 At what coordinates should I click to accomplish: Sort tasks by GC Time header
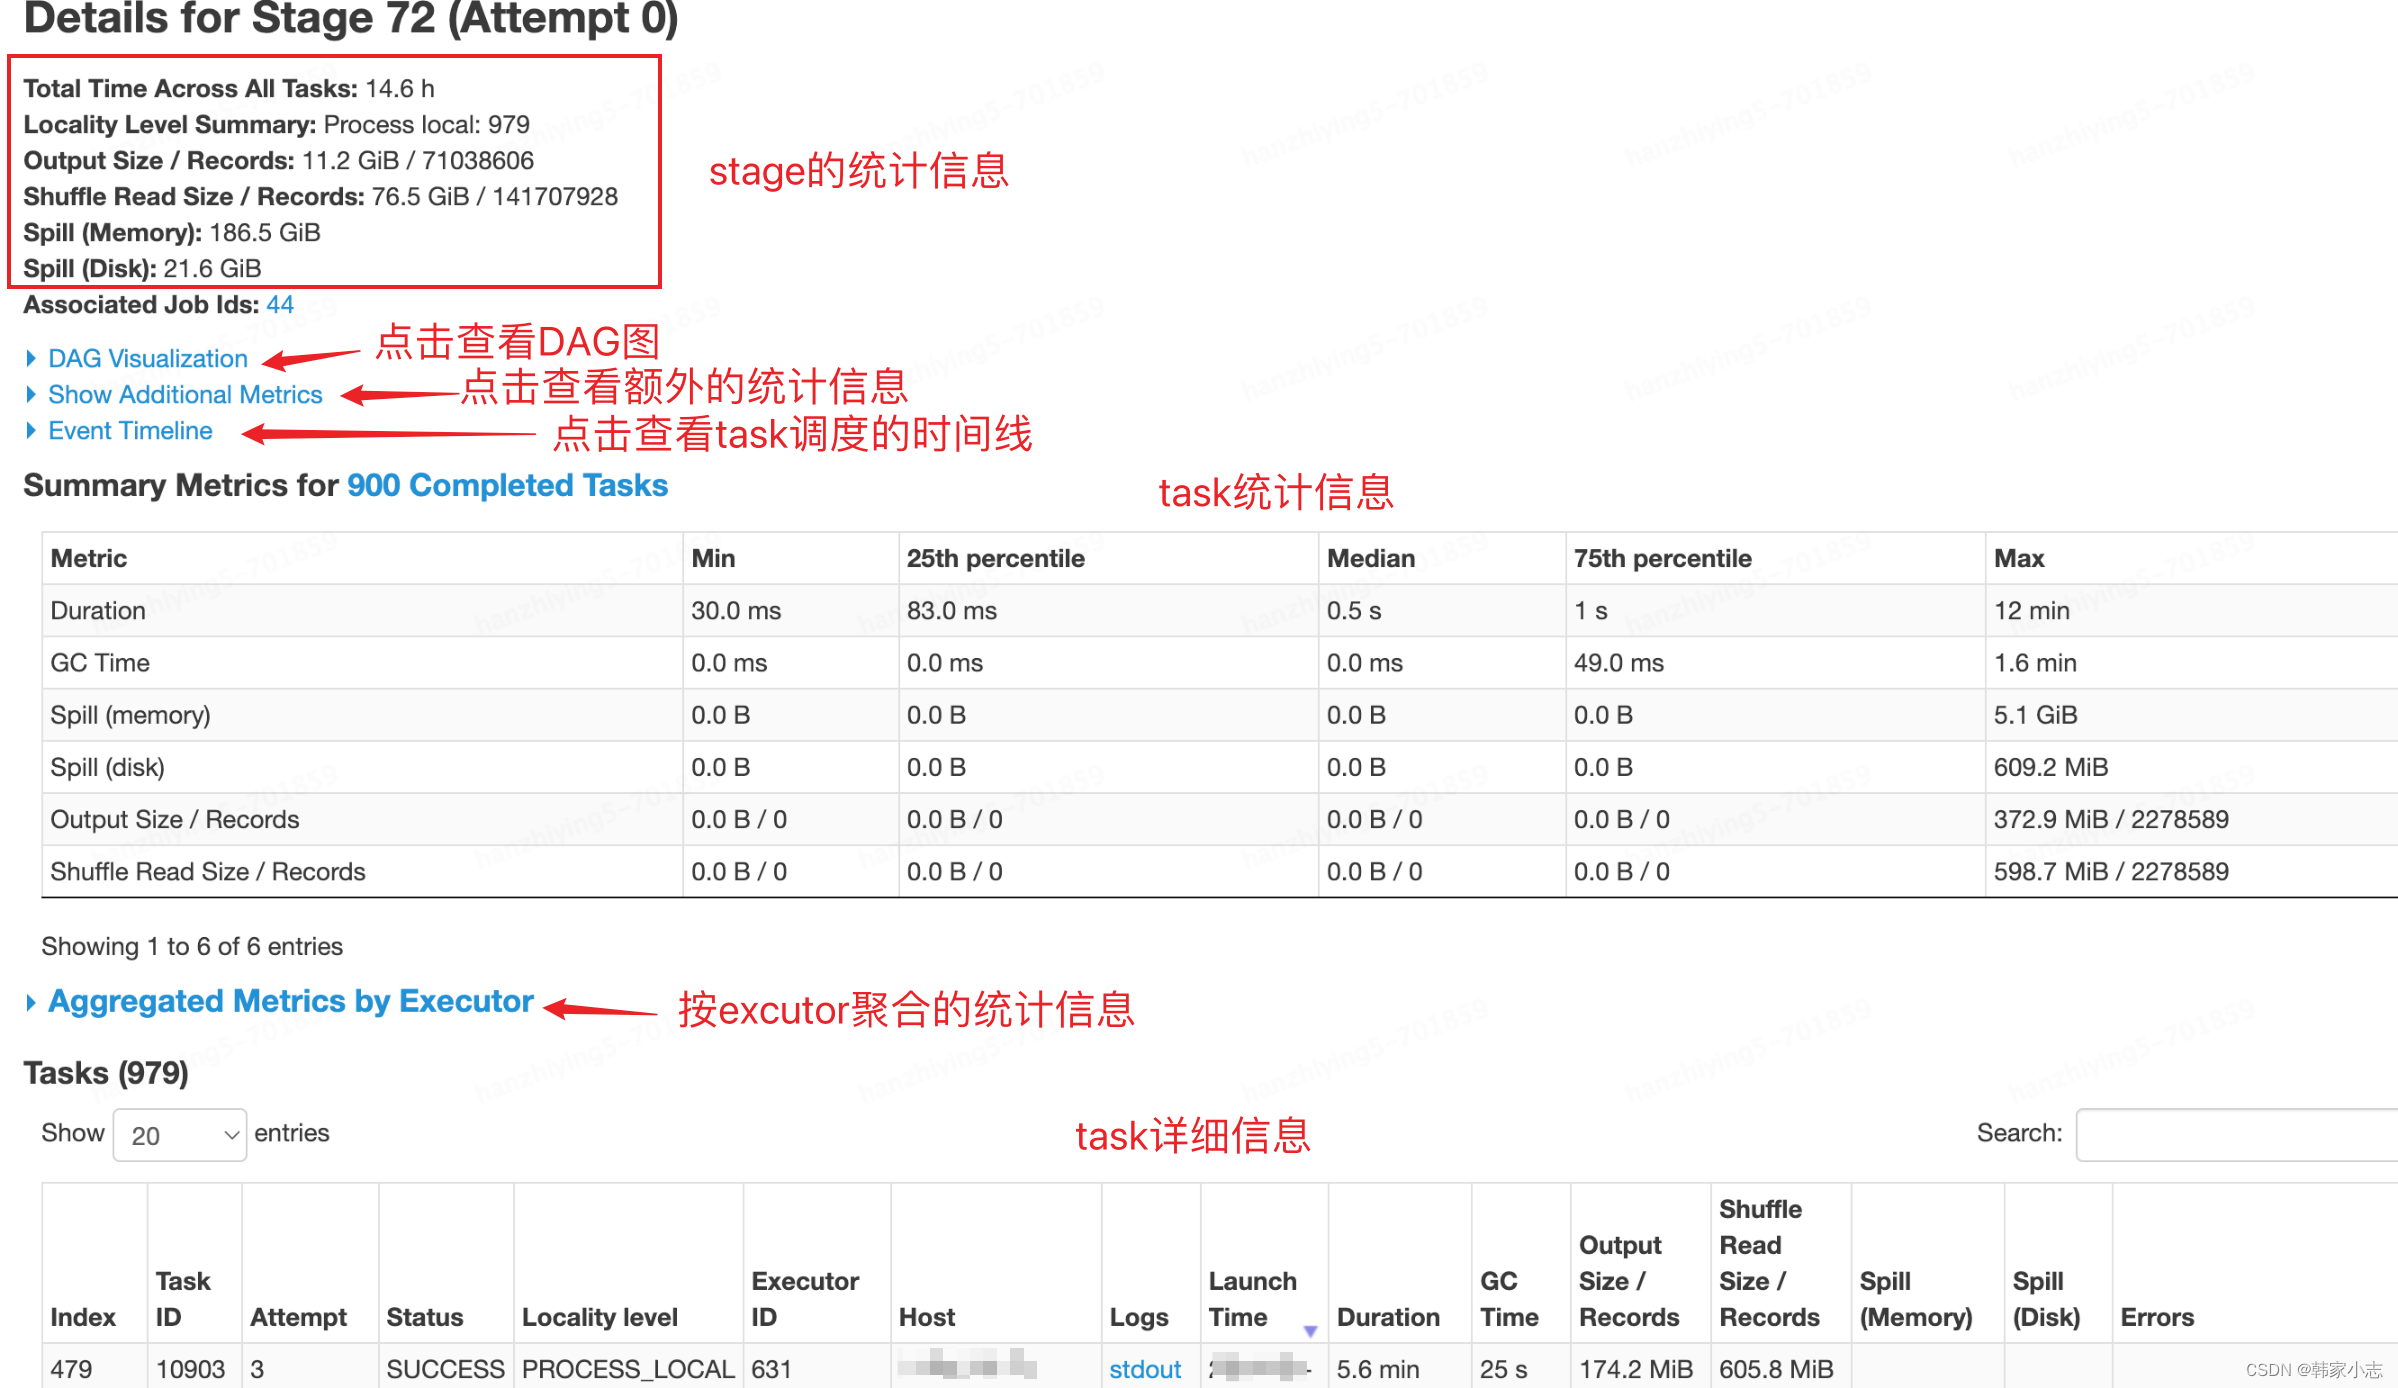pos(1509,1298)
